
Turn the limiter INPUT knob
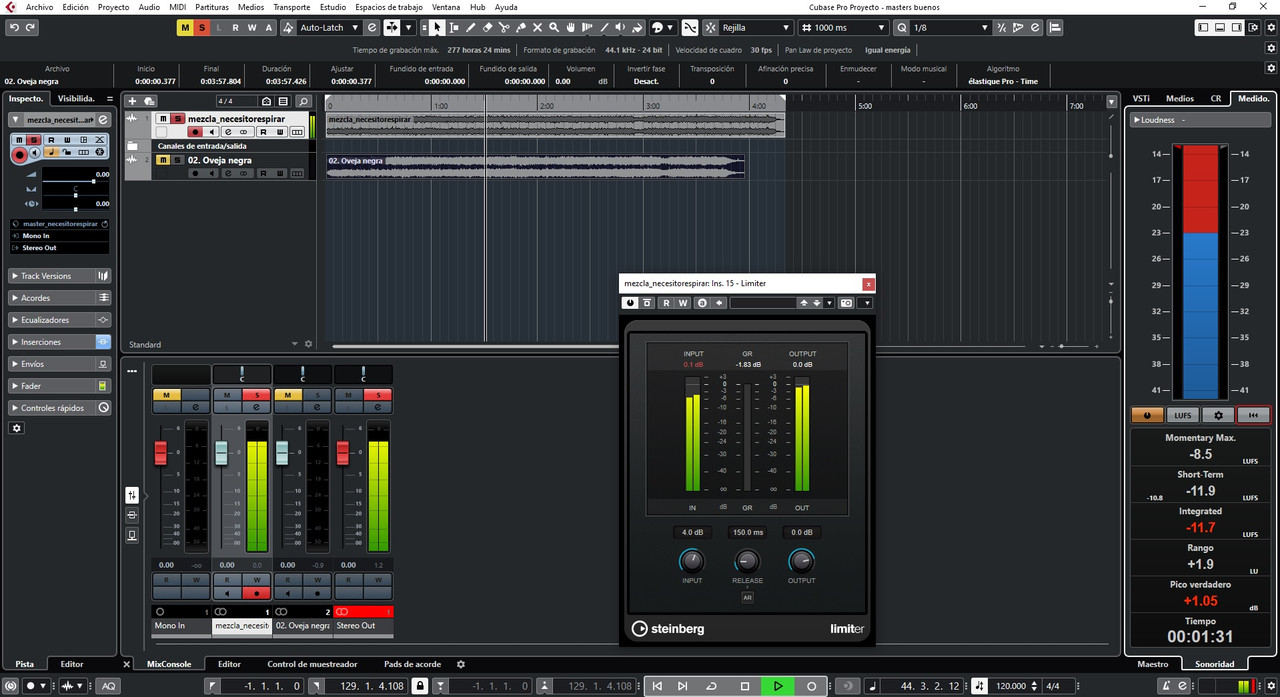(691, 561)
